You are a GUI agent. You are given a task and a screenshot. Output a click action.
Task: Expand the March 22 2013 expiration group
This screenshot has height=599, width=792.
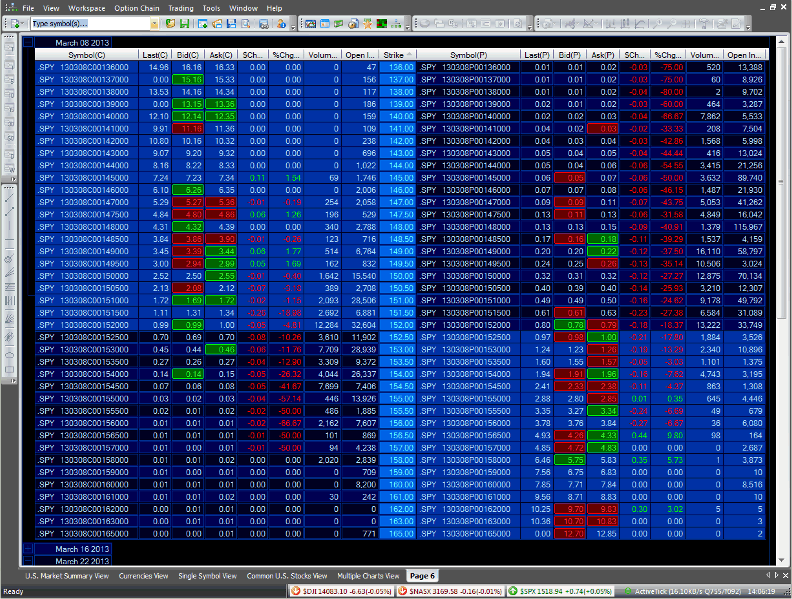click(x=28, y=561)
